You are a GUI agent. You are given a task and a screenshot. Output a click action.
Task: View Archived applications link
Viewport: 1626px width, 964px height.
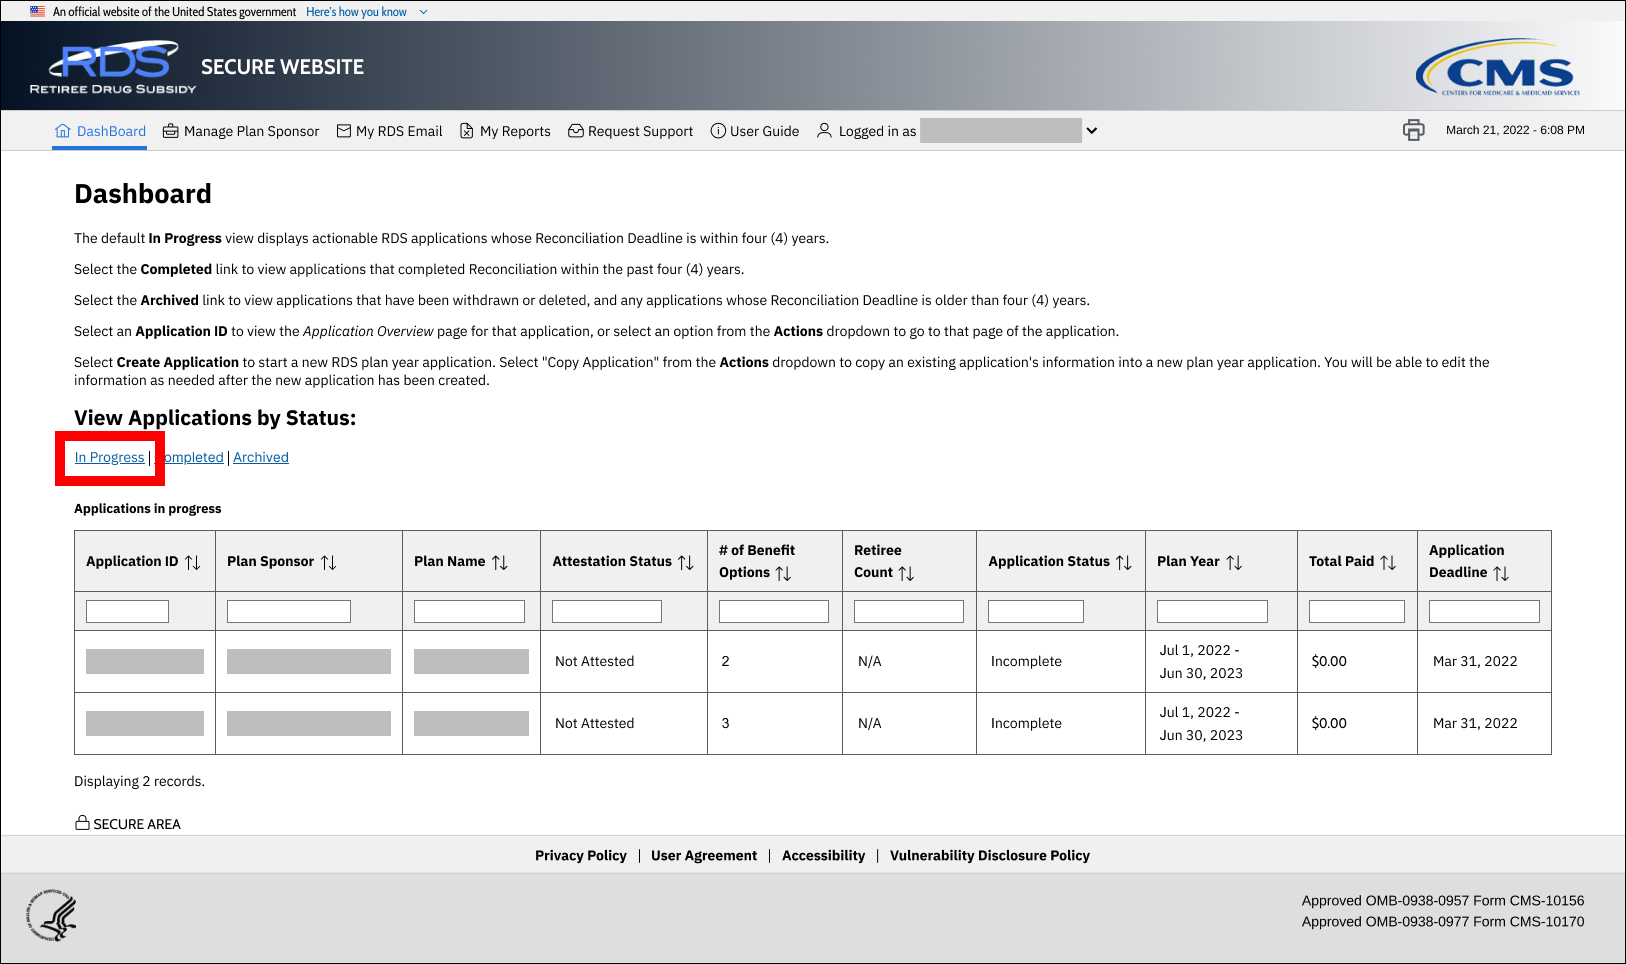point(261,457)
